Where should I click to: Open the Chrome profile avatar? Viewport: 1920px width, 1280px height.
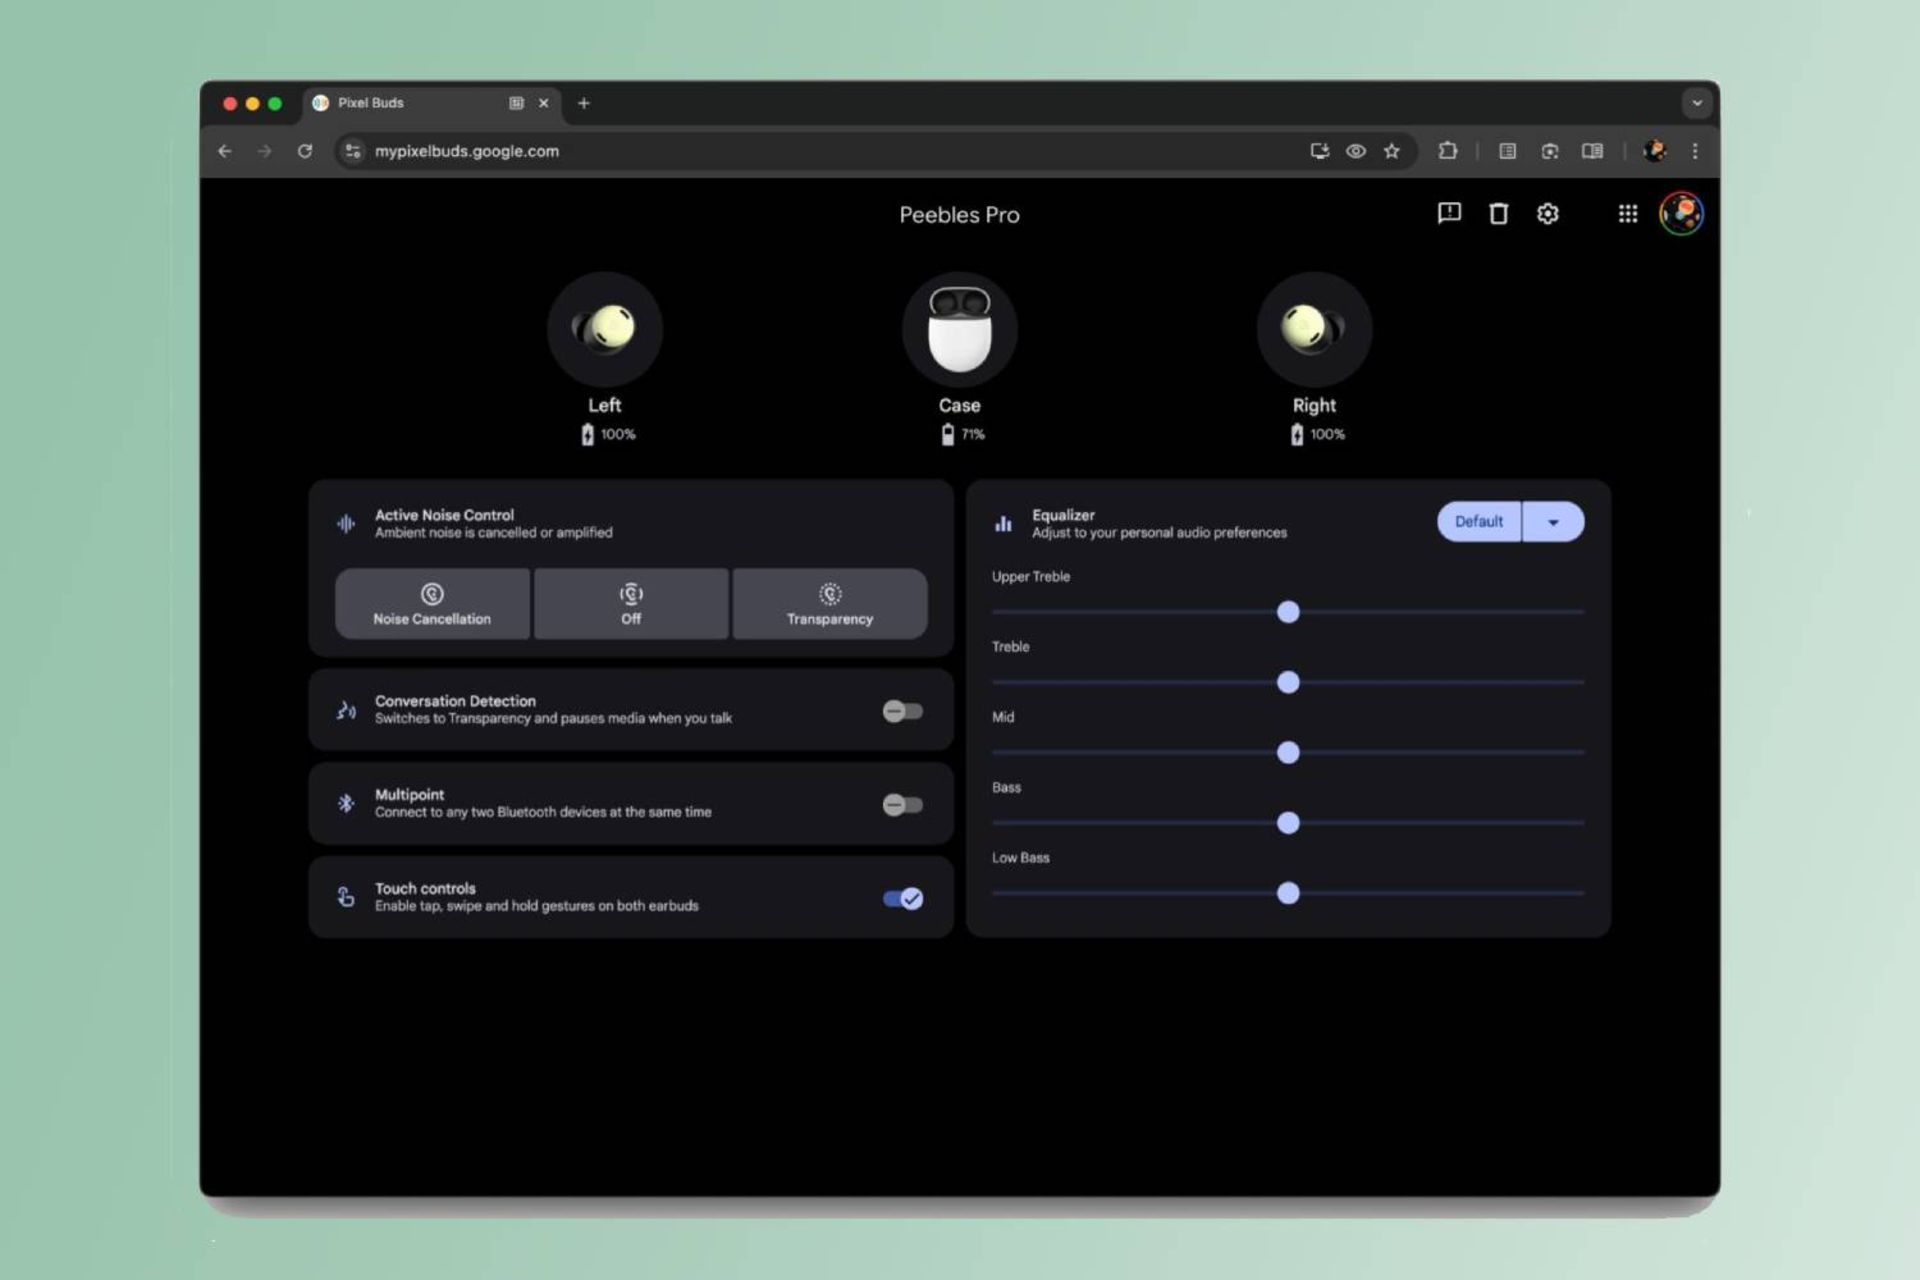pyautogui.click(x=1655, y=151)
